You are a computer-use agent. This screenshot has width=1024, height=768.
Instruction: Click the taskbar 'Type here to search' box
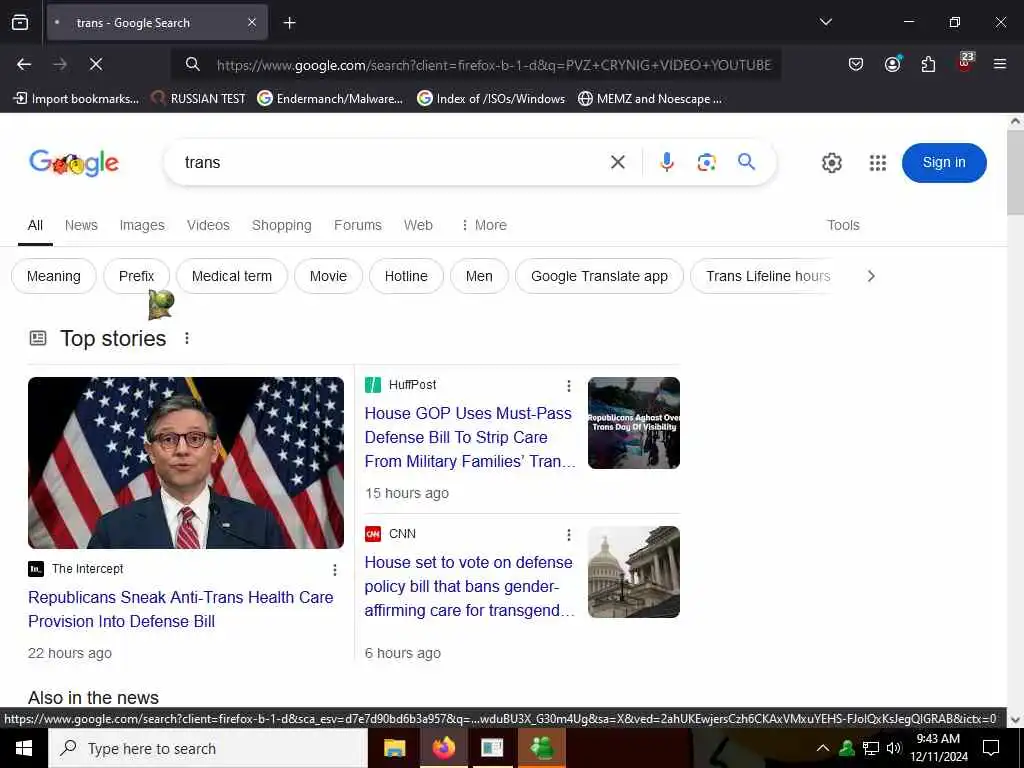coord(208,748)
